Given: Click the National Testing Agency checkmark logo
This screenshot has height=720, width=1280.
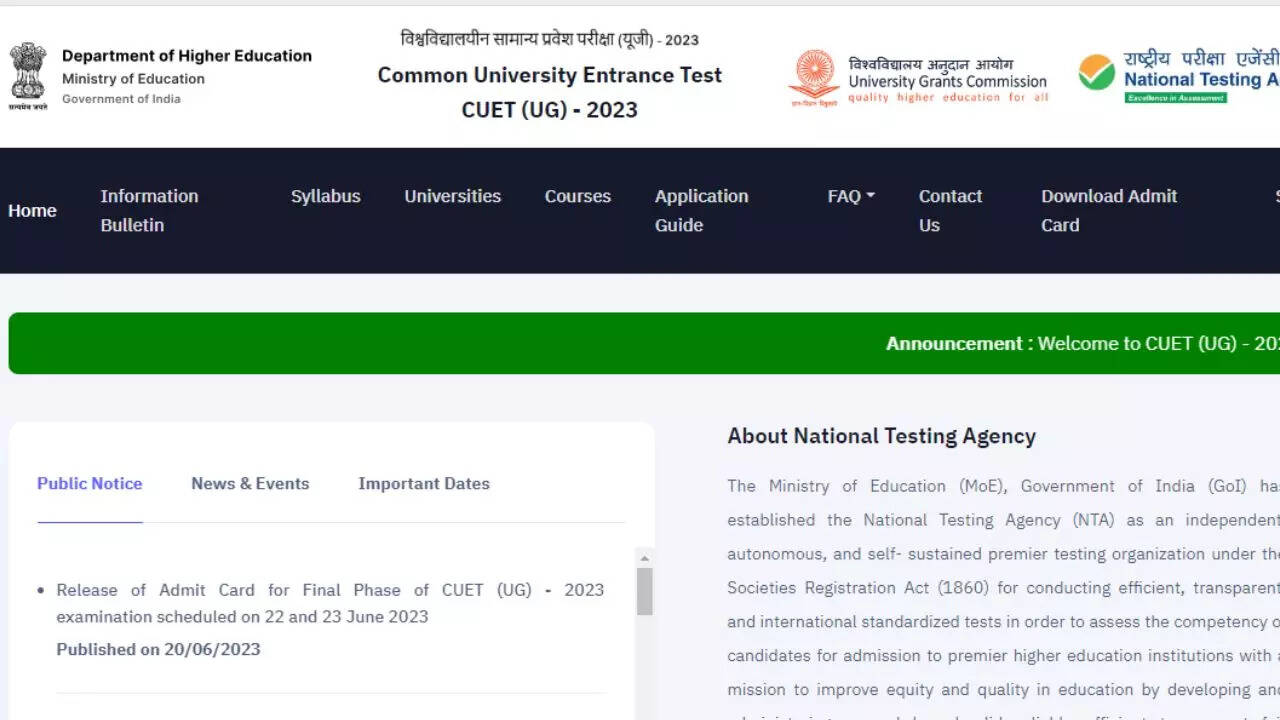Looking at the screenshot, I should tap(1096, 73).
